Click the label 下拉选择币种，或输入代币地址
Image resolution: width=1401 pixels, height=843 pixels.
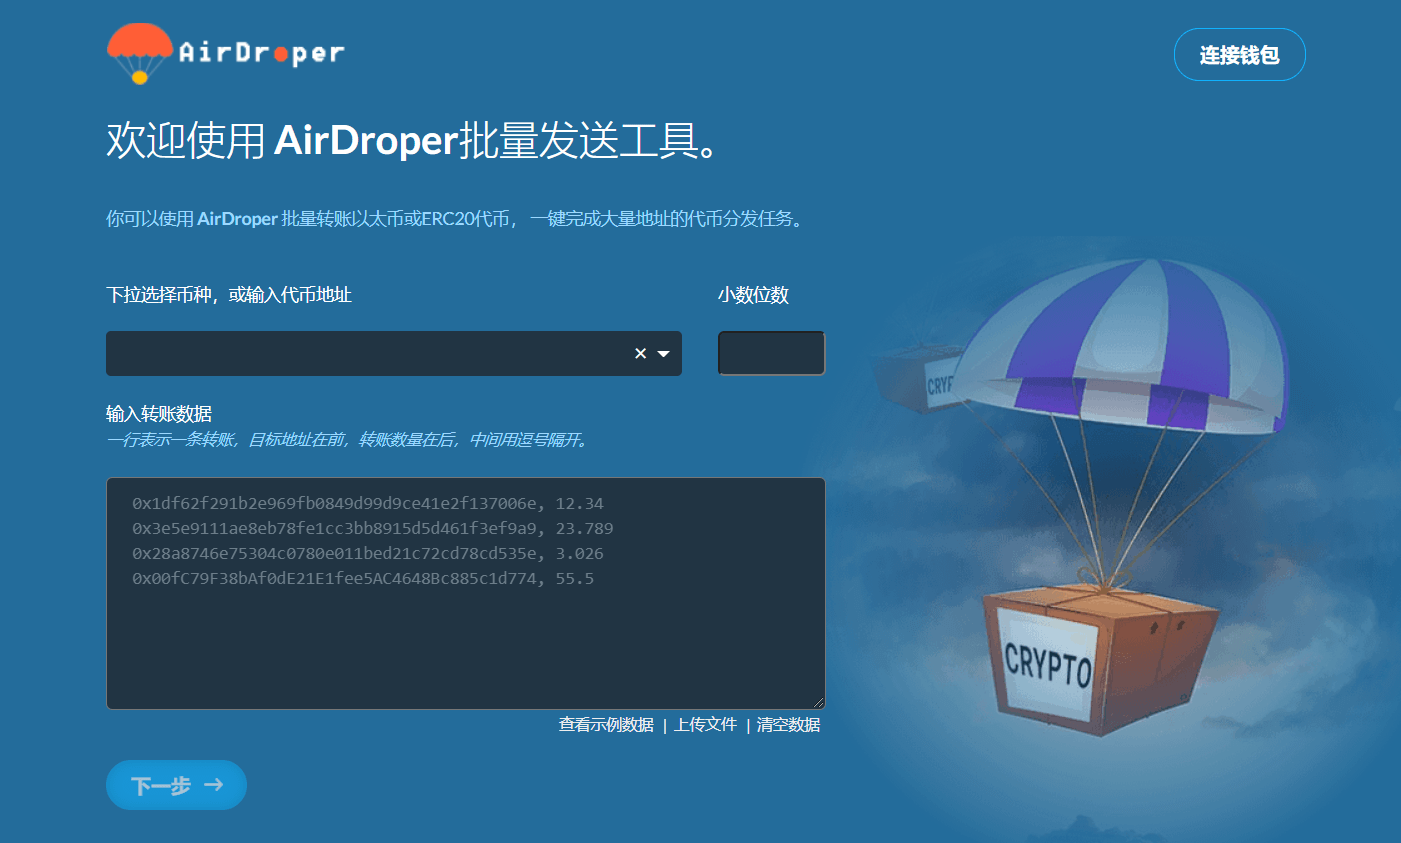click(229, 294)
